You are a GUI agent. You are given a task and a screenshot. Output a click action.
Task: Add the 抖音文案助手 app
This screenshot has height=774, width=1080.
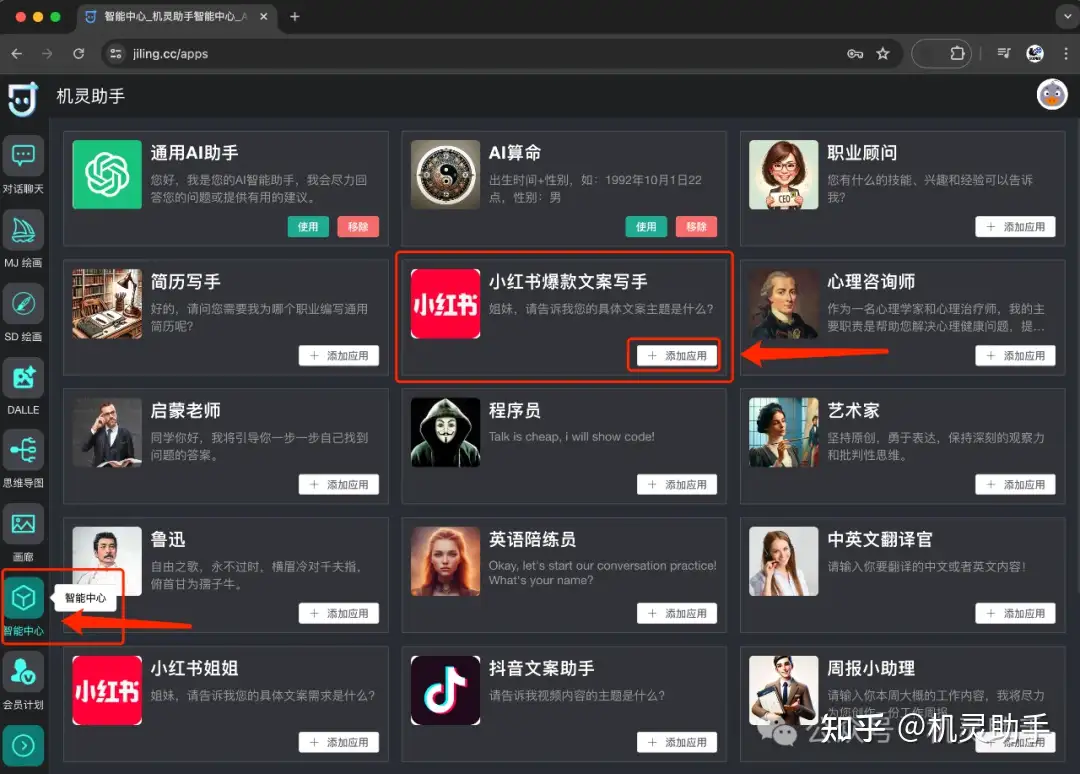(x=677, y=742)
